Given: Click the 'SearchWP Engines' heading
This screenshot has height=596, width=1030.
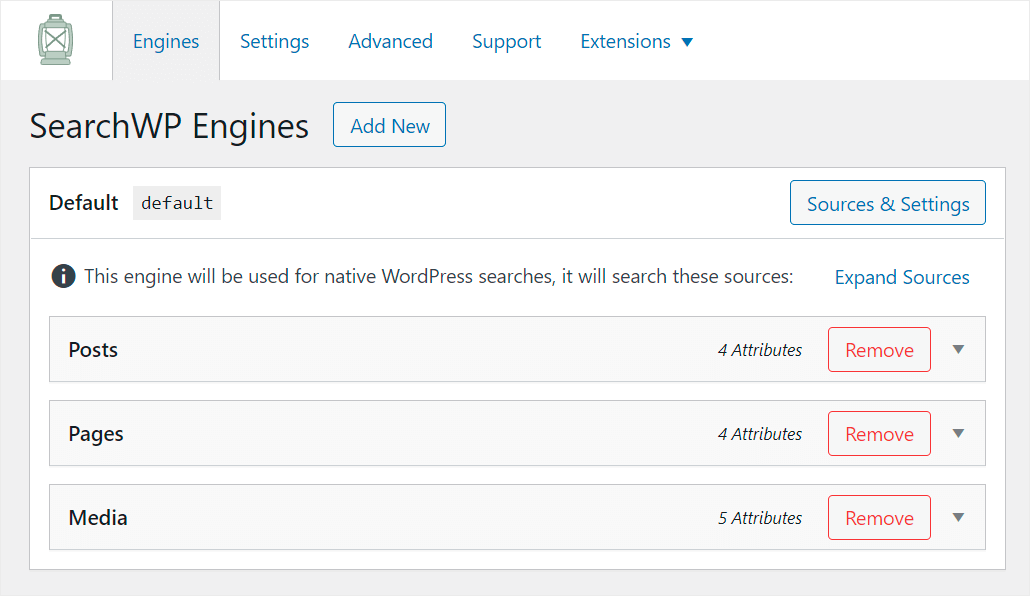Looking at the screenshot, I should (169, 126).
